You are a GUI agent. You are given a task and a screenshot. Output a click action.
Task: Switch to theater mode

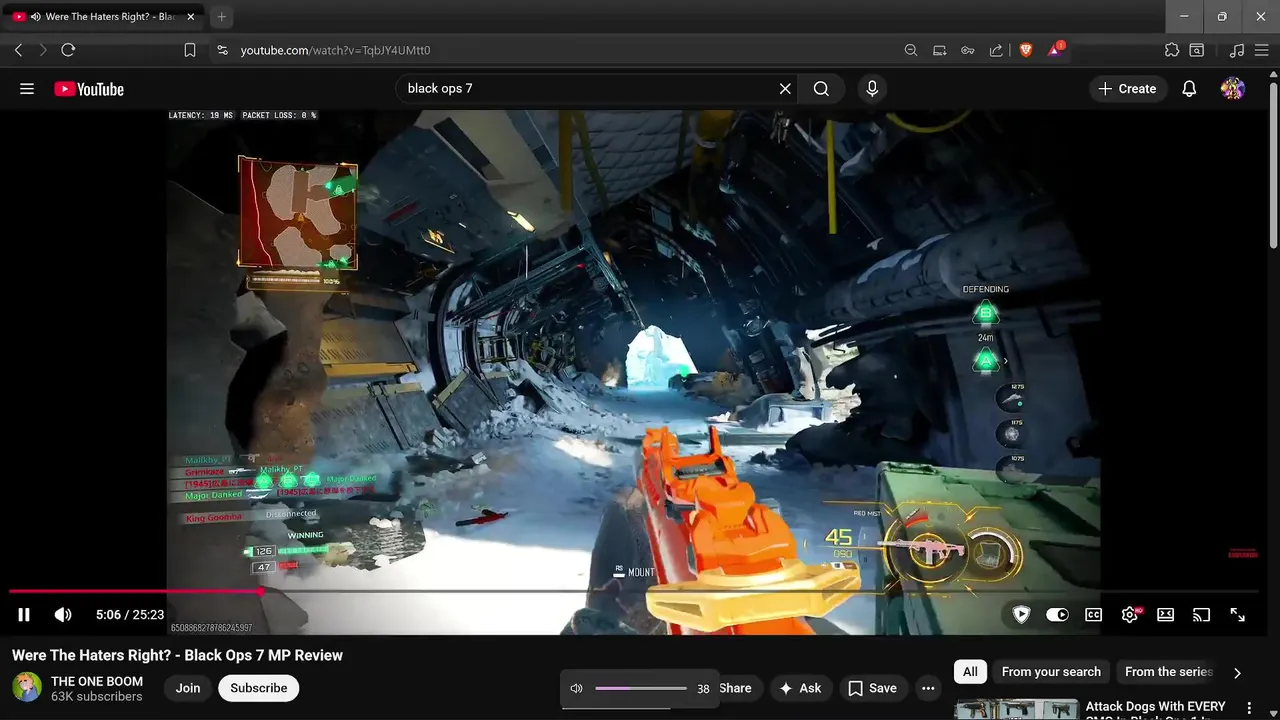1166,615
